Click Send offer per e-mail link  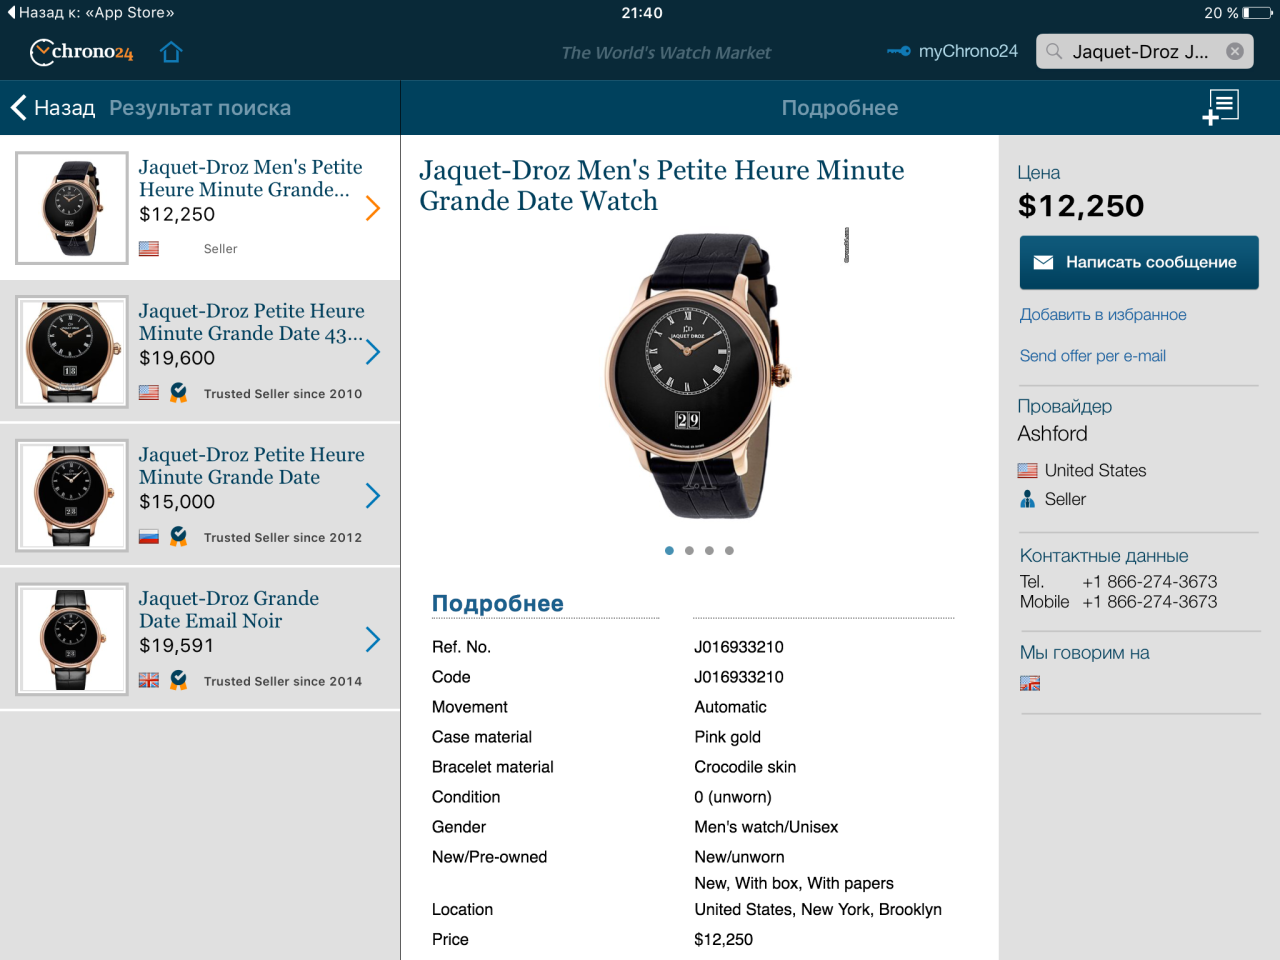pos(1092,356)
